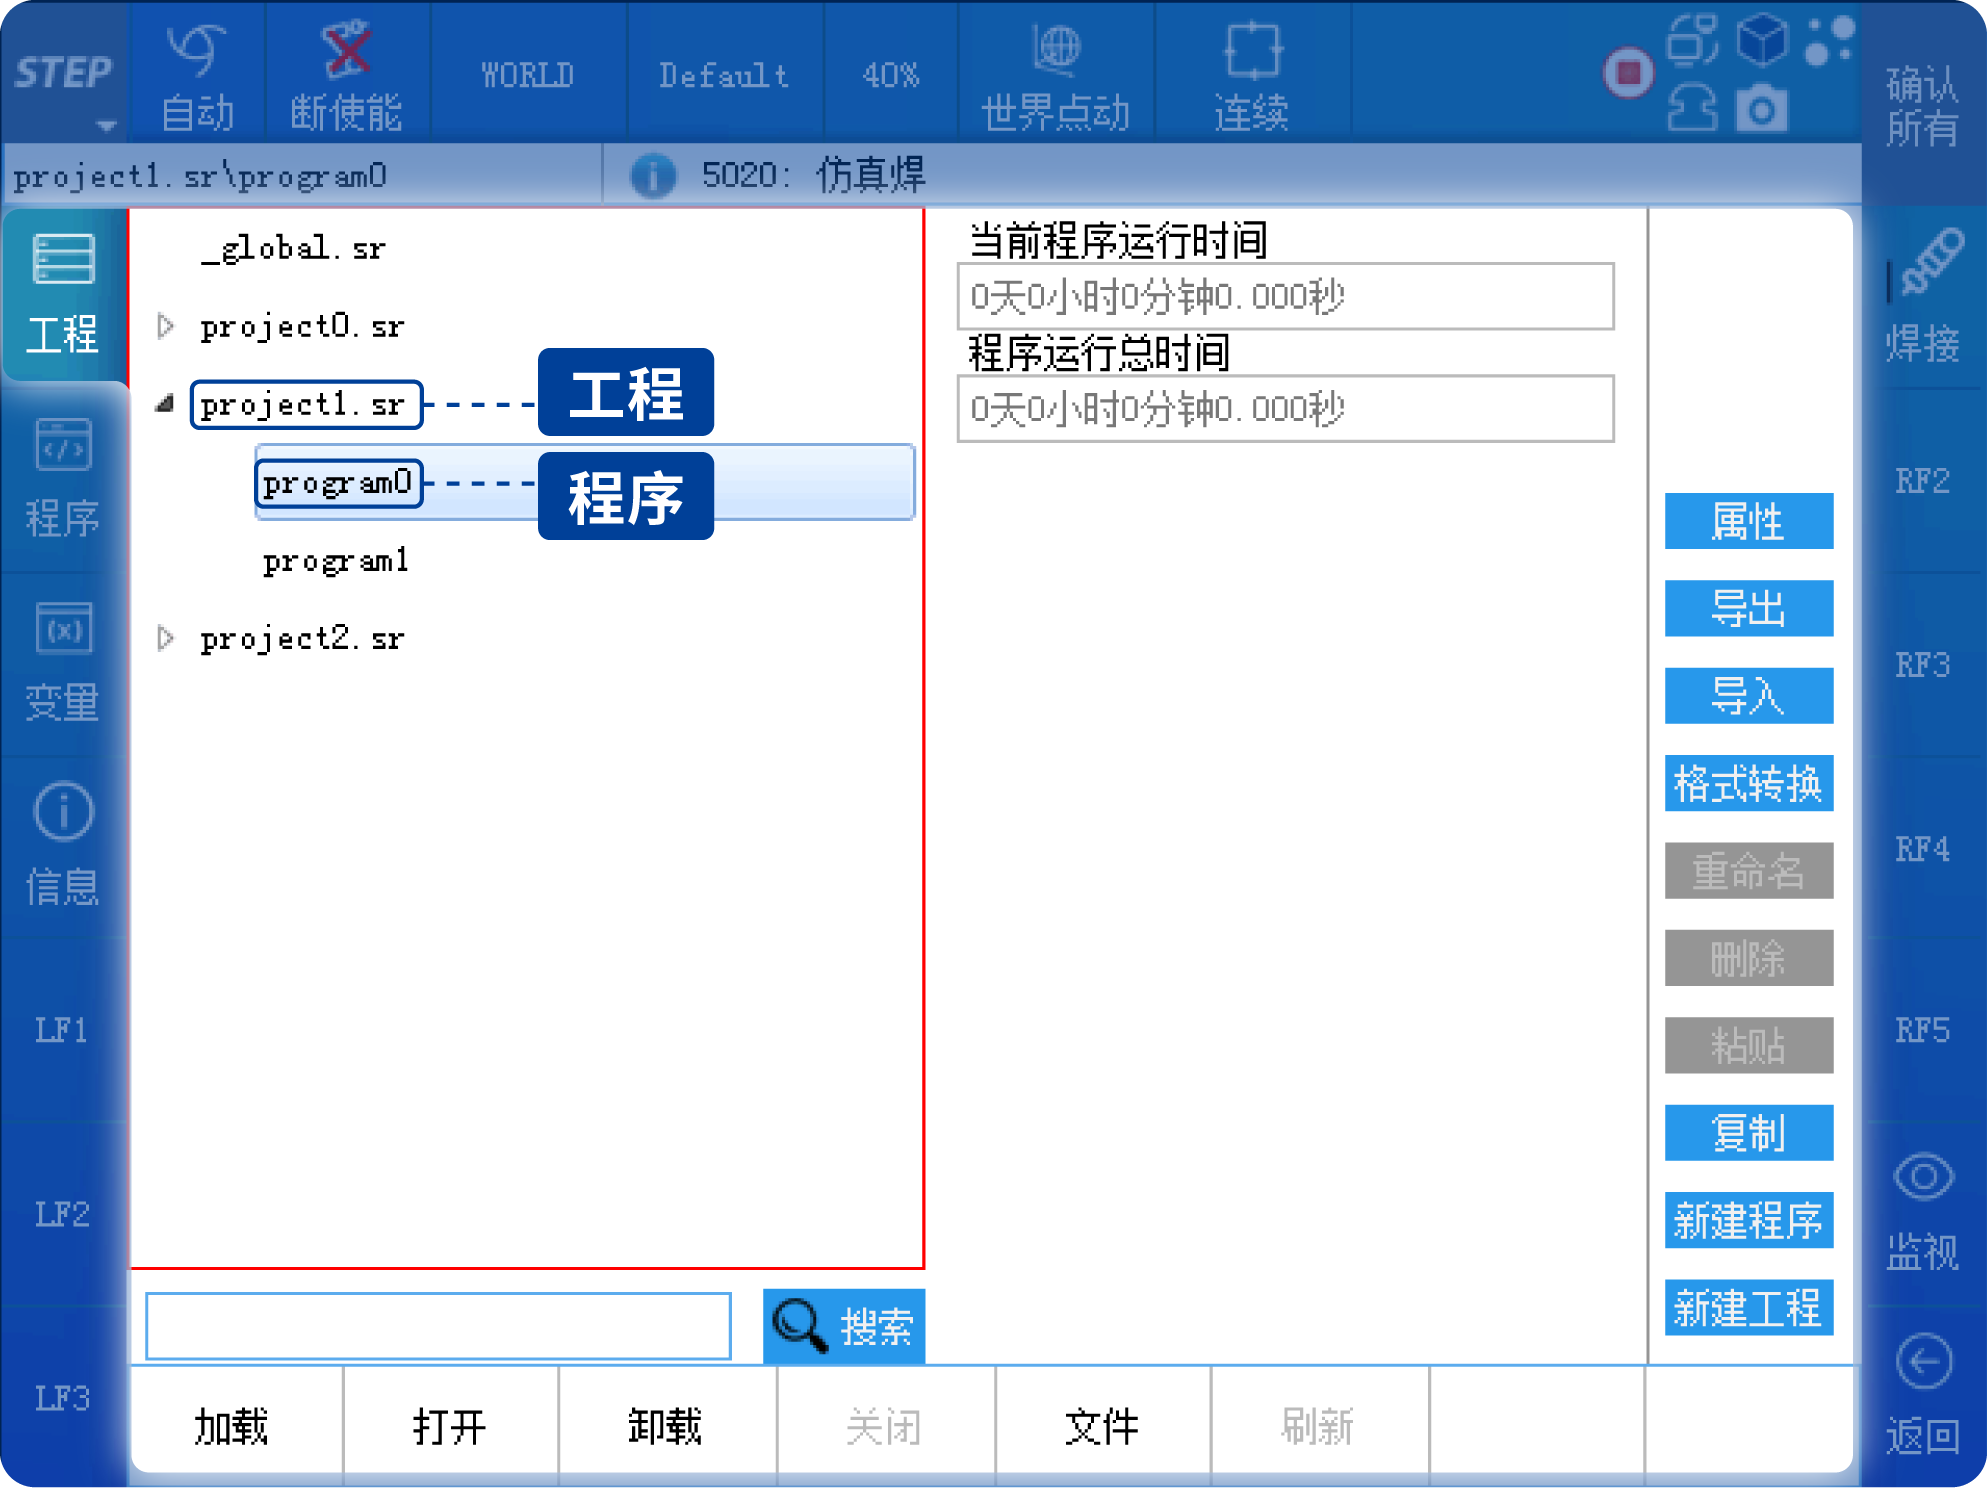
Task: Open the 工程 project tab
Action: (64, 294)
